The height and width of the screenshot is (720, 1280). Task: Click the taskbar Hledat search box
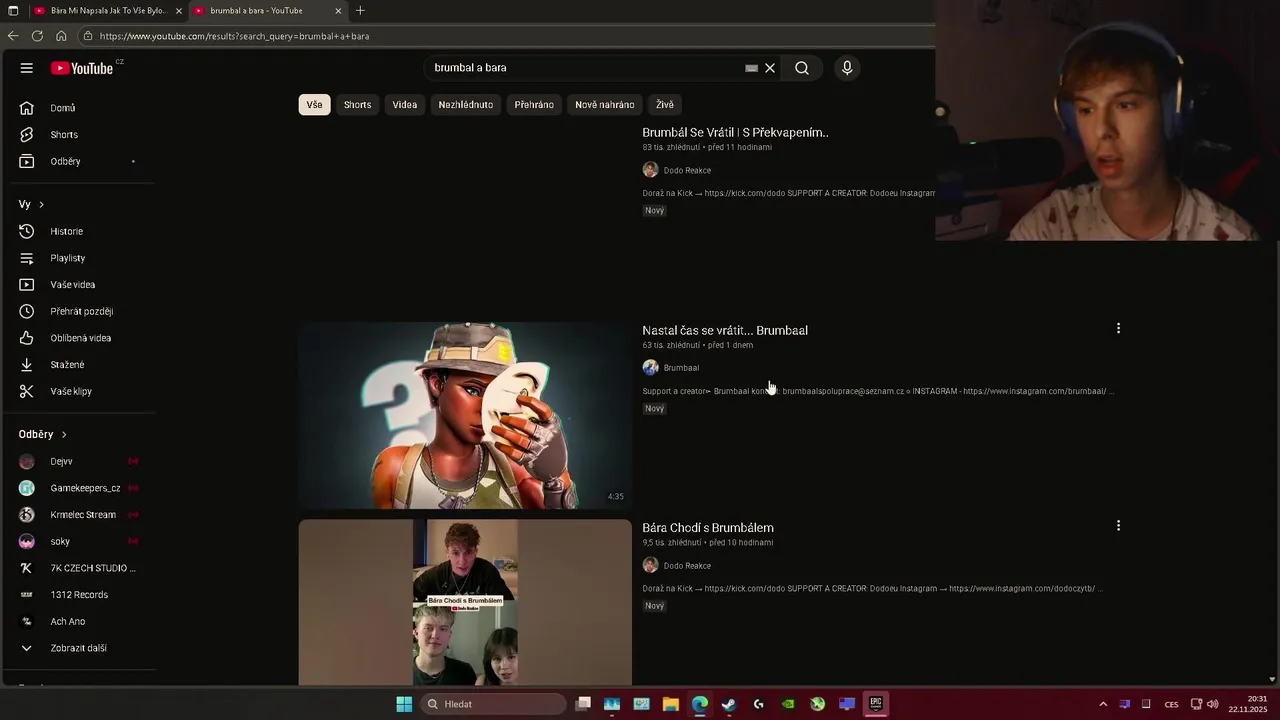[x=493, y=704]
